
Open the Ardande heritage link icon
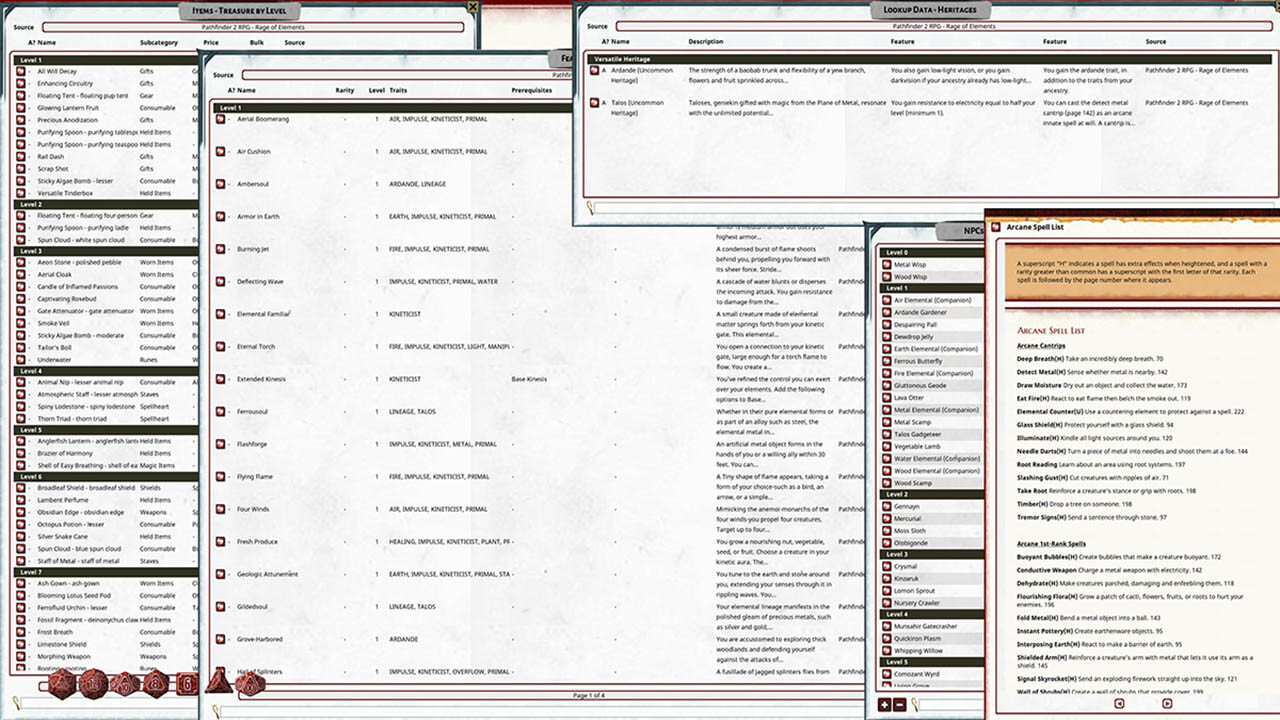tap(597, 71)
